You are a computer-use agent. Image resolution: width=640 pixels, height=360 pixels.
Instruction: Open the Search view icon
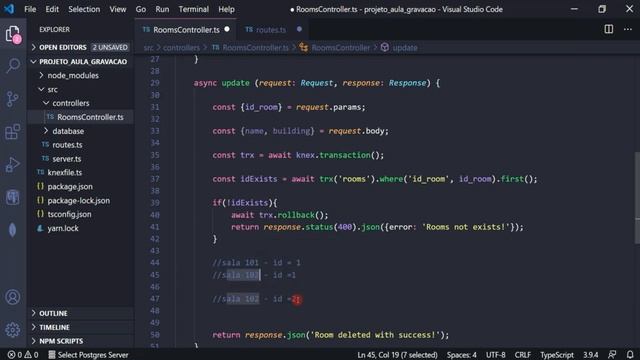tap(13, 66)
